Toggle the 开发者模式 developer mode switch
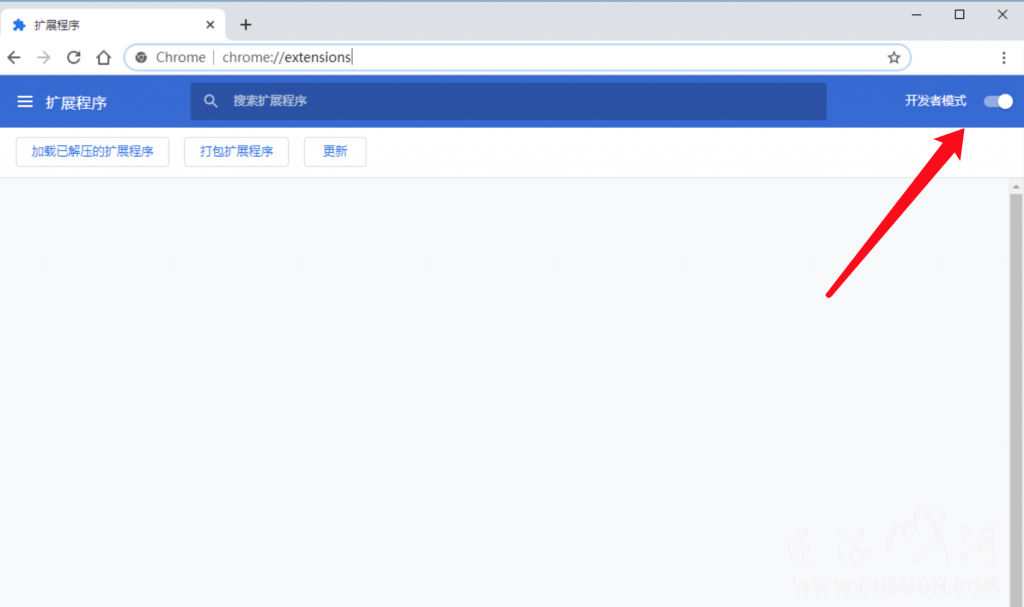 [x=998, y=101]
